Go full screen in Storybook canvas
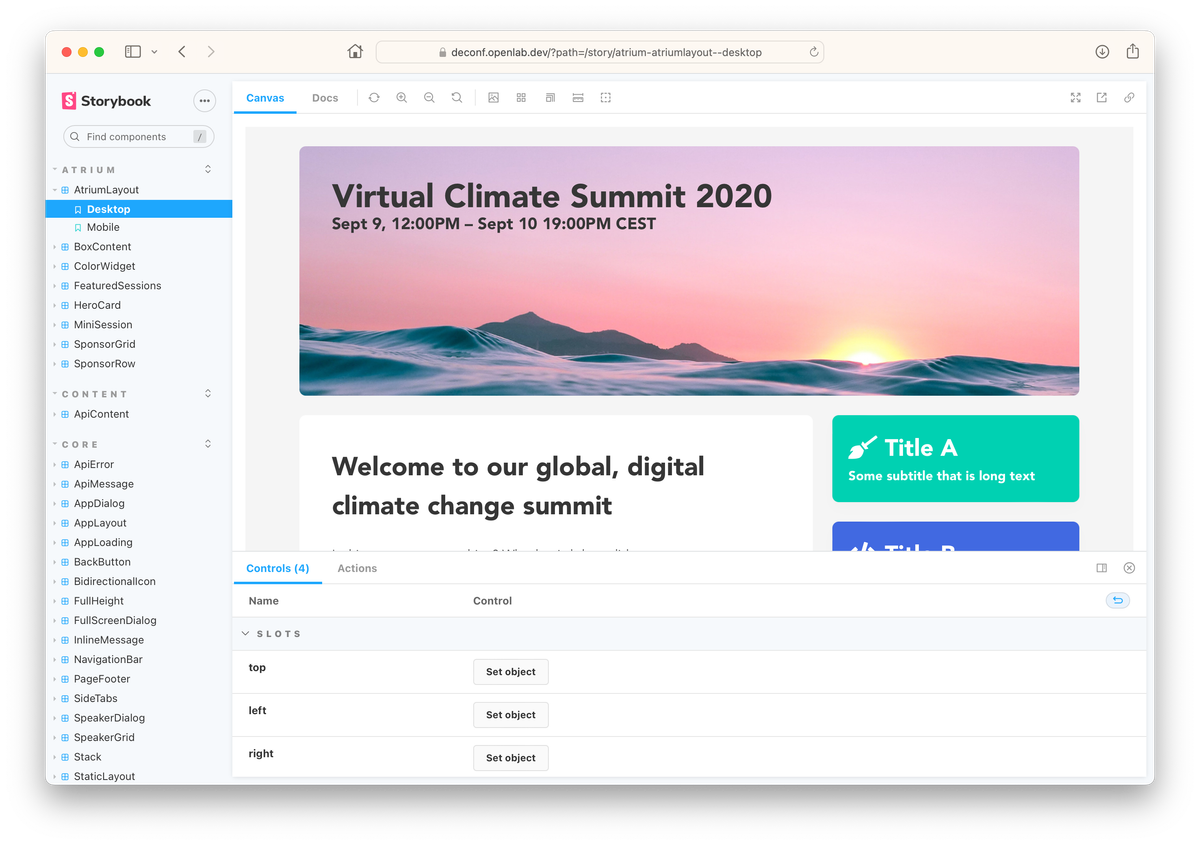Screen dimensions: 1200x845 coord(1075,98)
